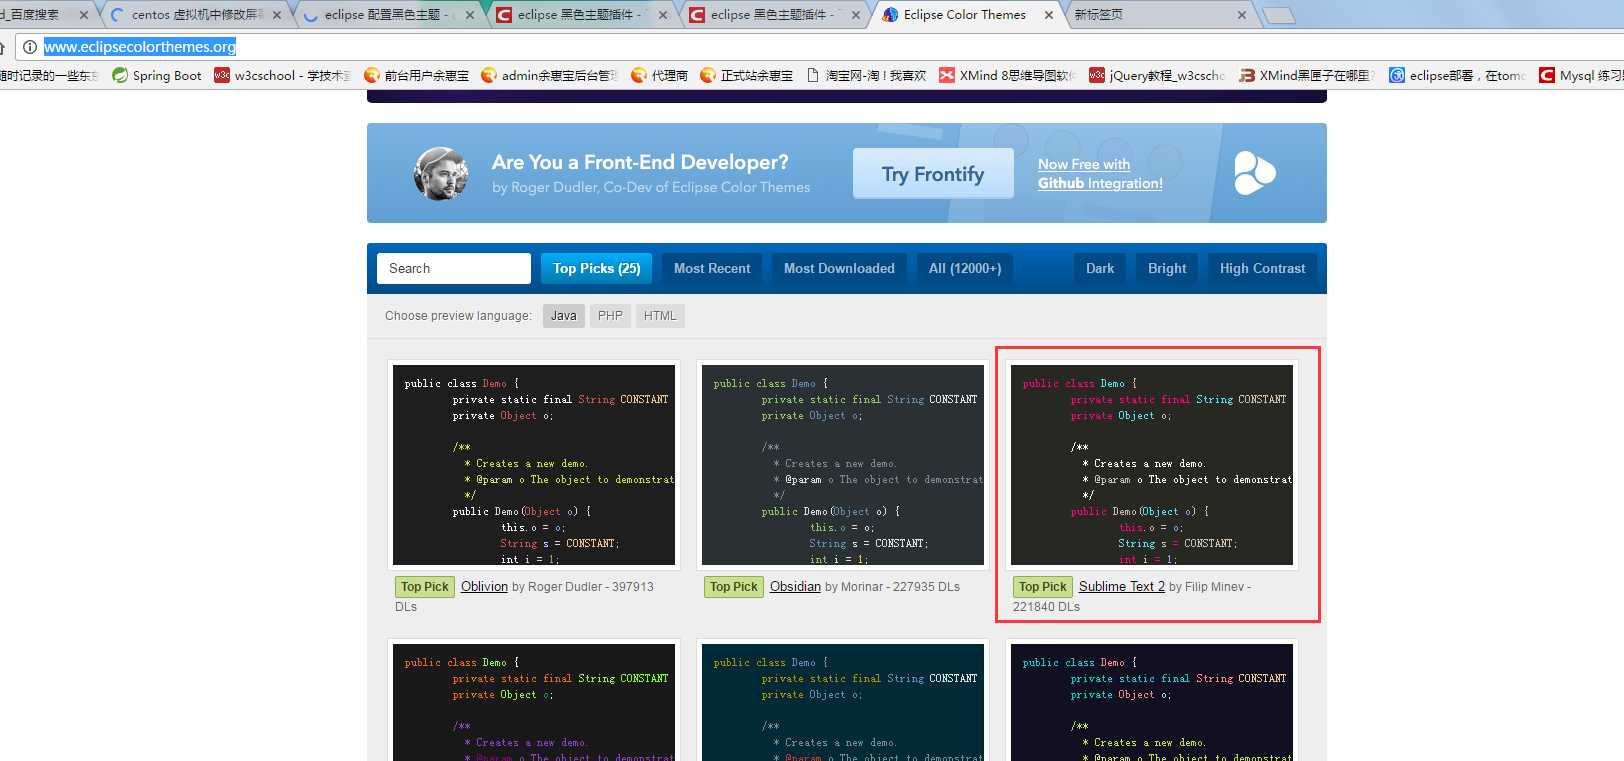Click the Sublime Text 2 preview thumbnail
This screenshot has height=761, width=1624.
[1152, 465]
